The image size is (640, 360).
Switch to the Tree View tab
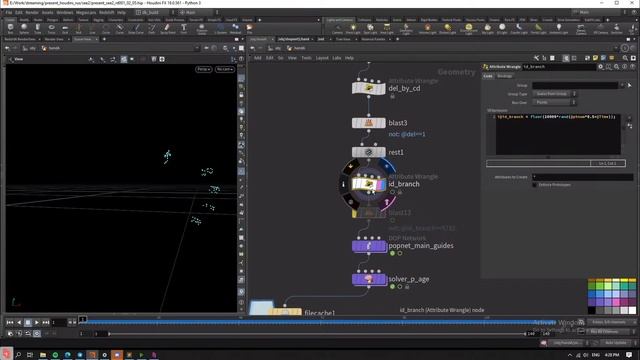[x=343, y=39]
